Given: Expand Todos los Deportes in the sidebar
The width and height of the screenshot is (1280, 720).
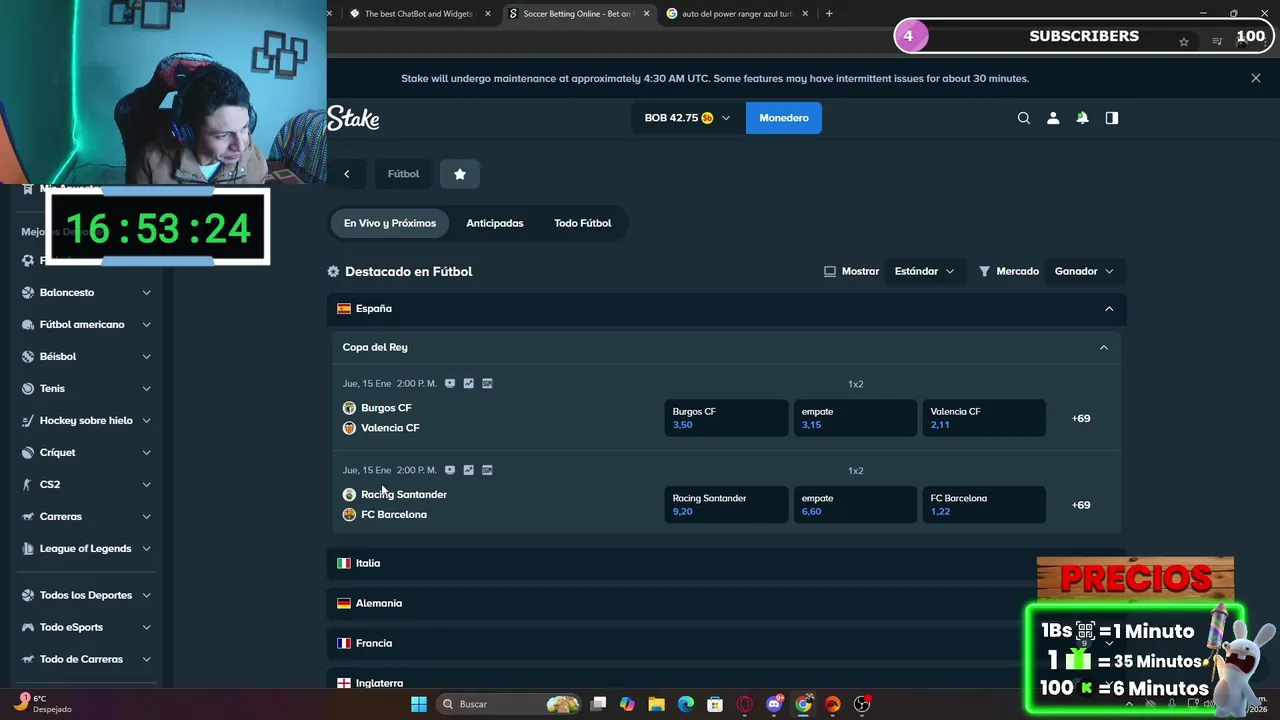Looking at the screenshot, I should click(146, 595).
